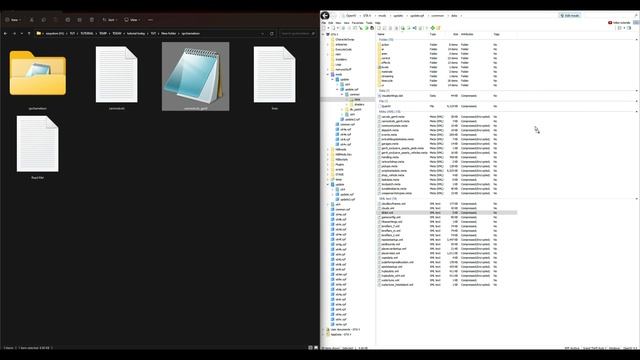The width and height of the screenshot is (640, 360).
Task: Open the Sort dropdown in File Explorer
Action: point(109,20)
